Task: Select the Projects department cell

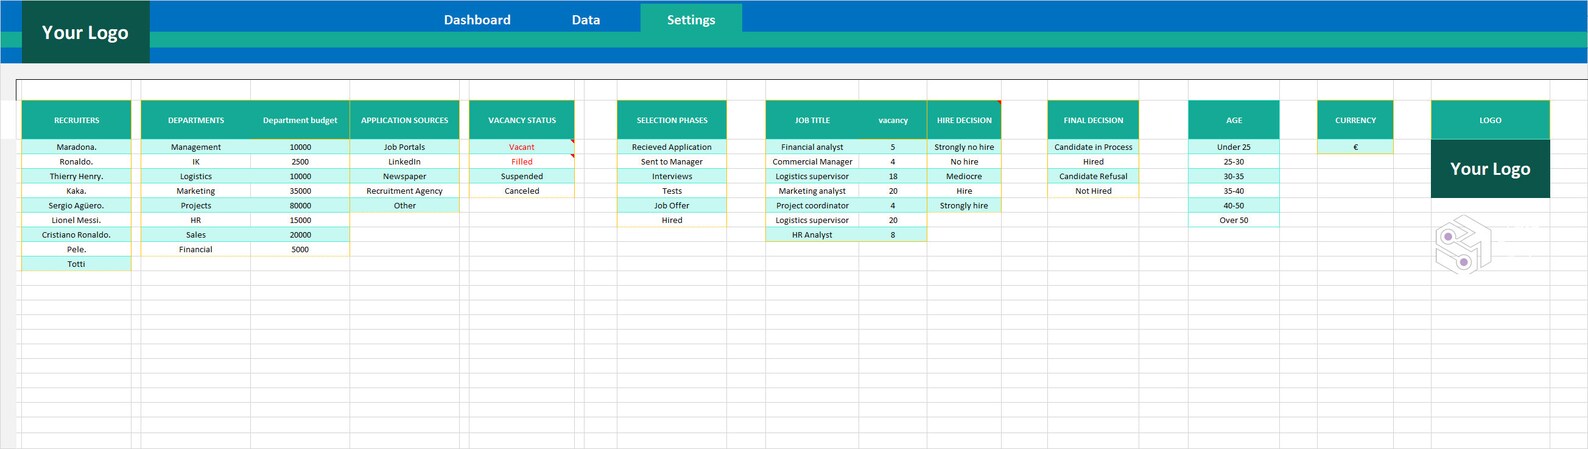Action: point(196,206)
